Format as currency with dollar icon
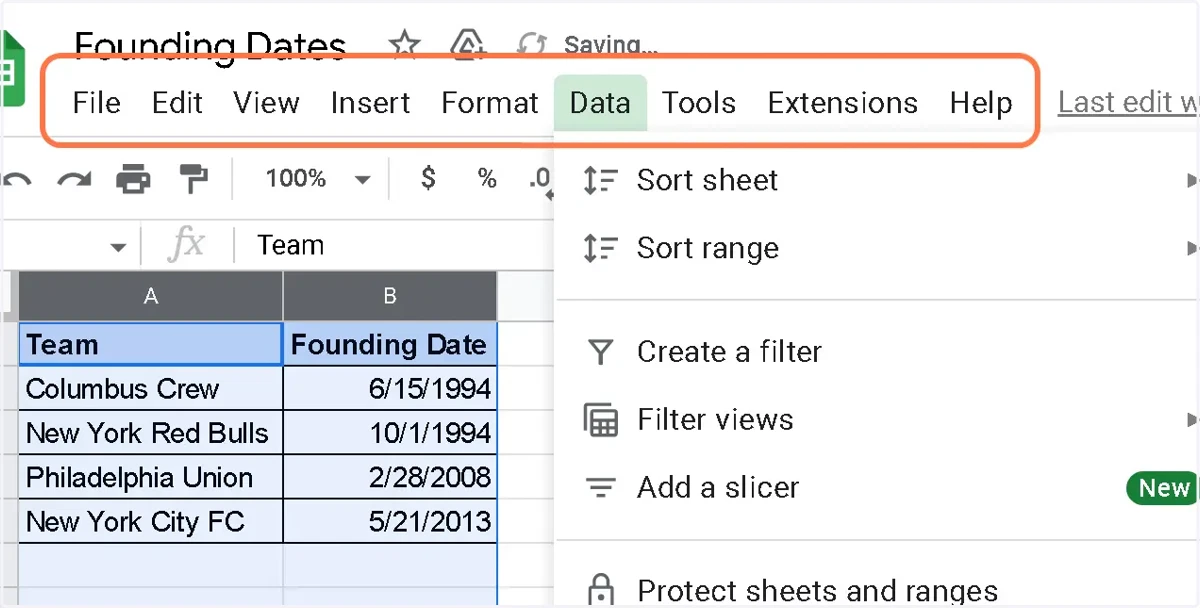Image resolution: width=1200 pixels, height=608 pixels. 428,179
